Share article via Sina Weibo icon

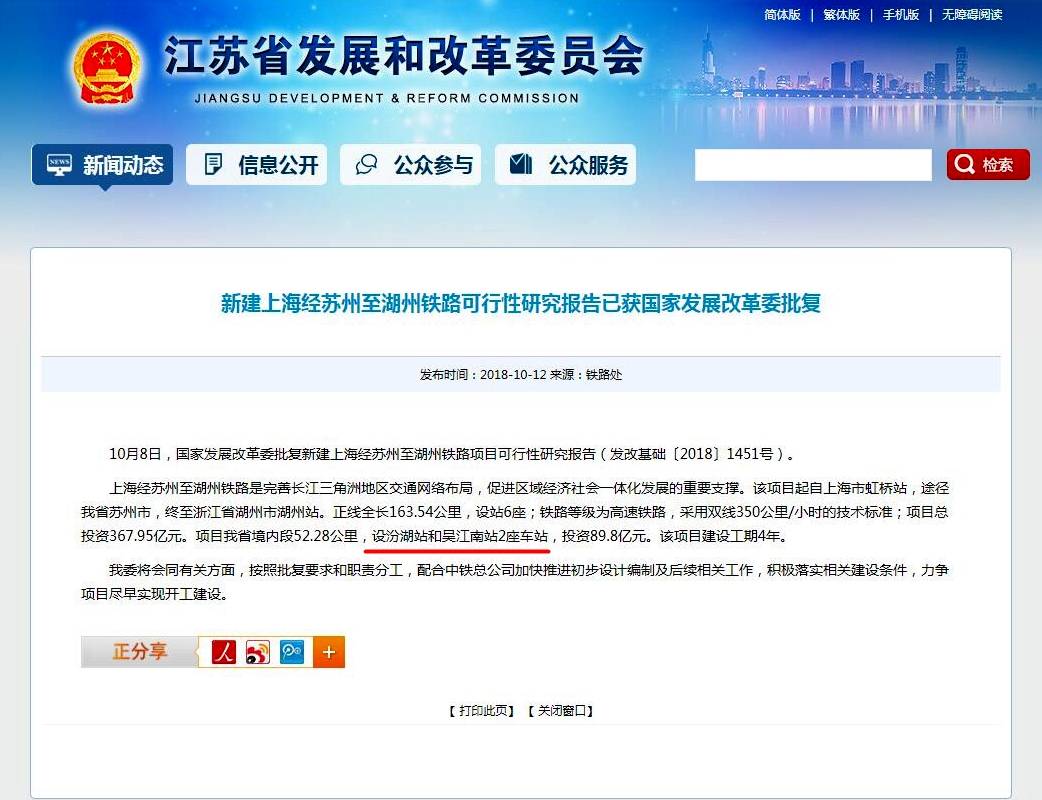point(258,652)
